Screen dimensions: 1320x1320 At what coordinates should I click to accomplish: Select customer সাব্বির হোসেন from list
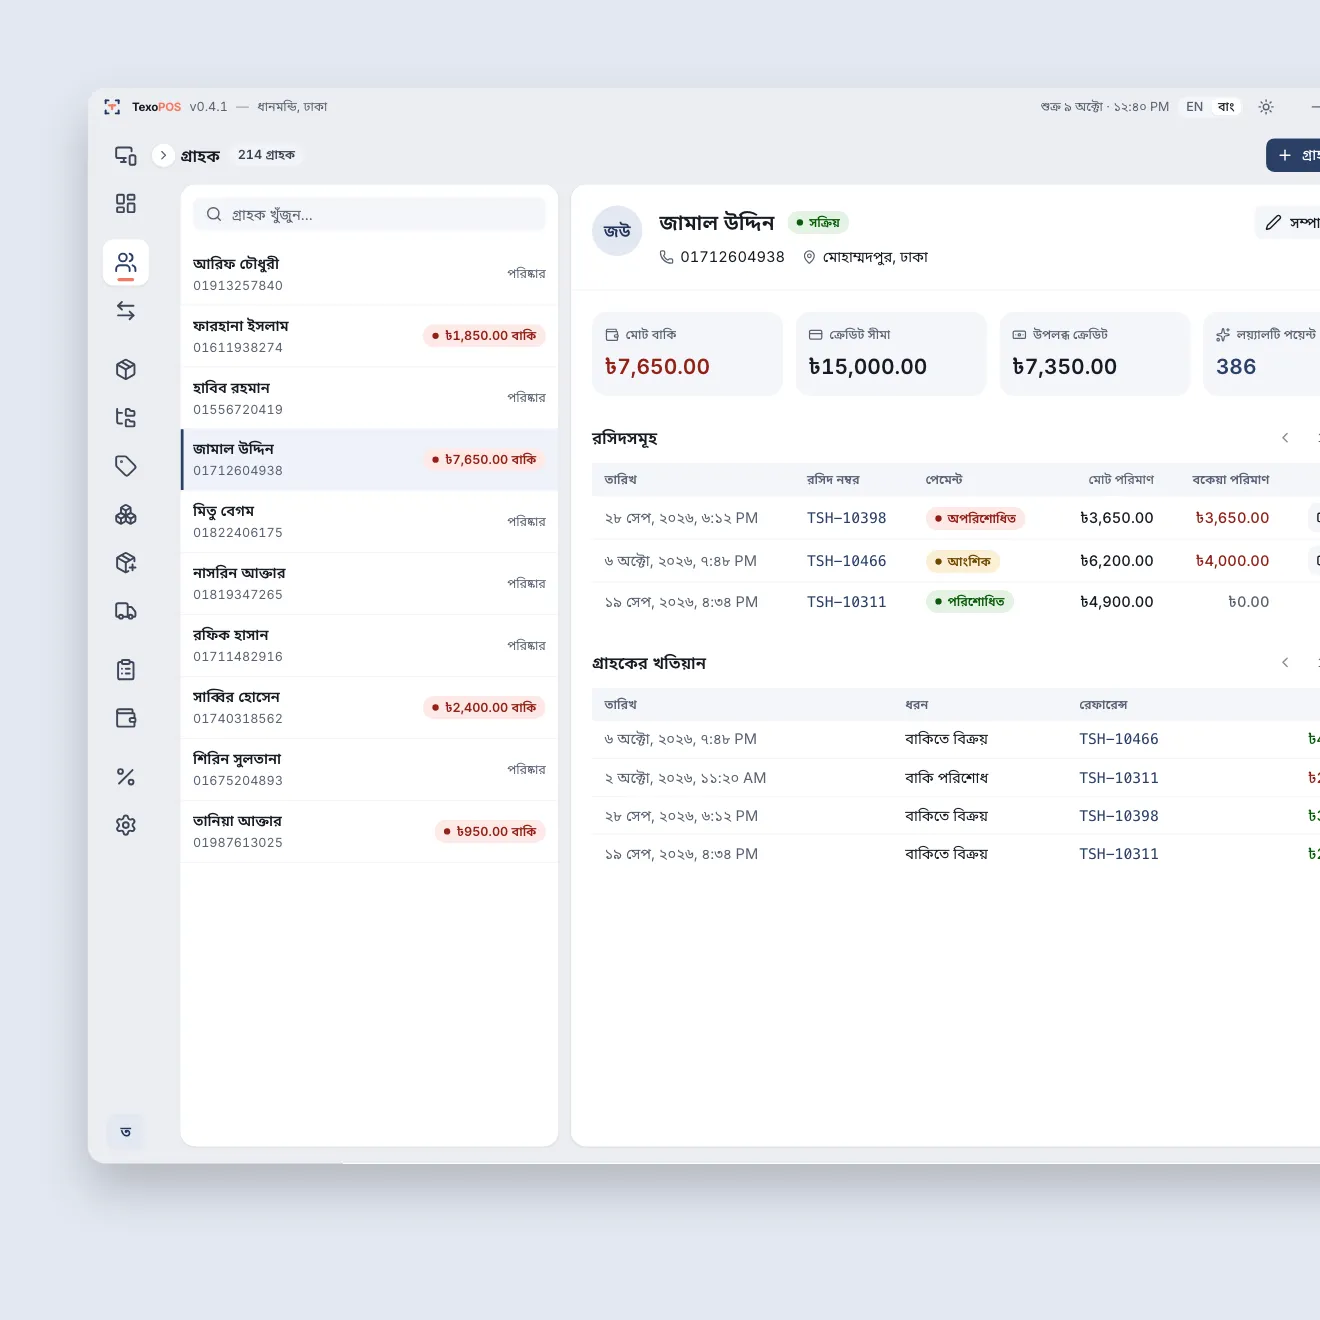[369, 708]
